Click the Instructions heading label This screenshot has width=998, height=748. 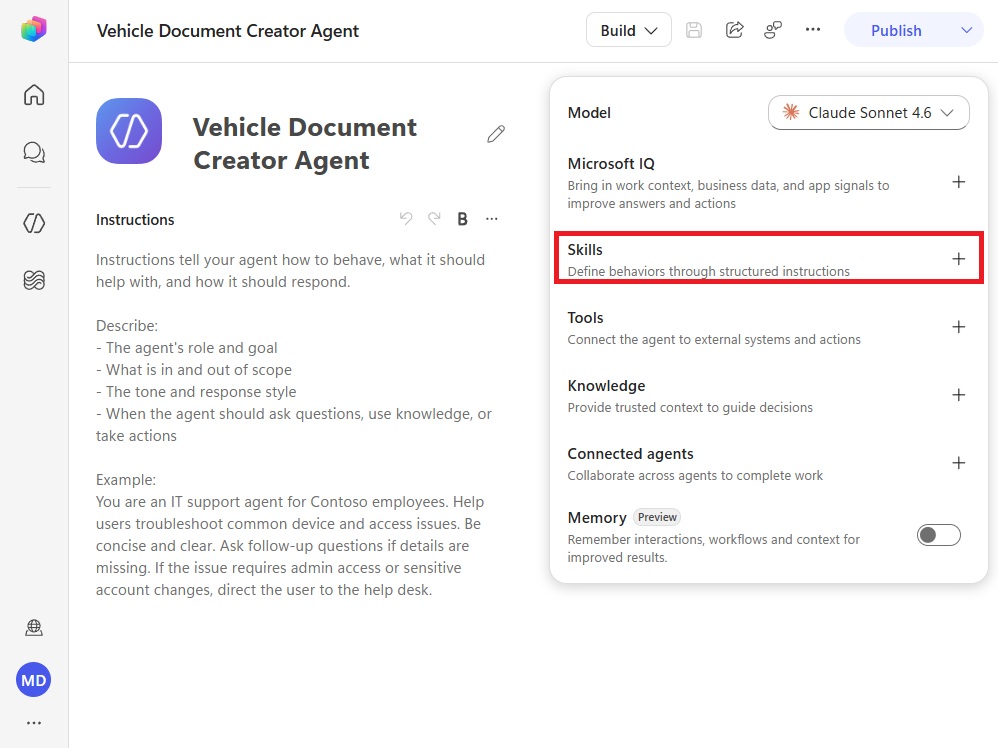(135, 220)
